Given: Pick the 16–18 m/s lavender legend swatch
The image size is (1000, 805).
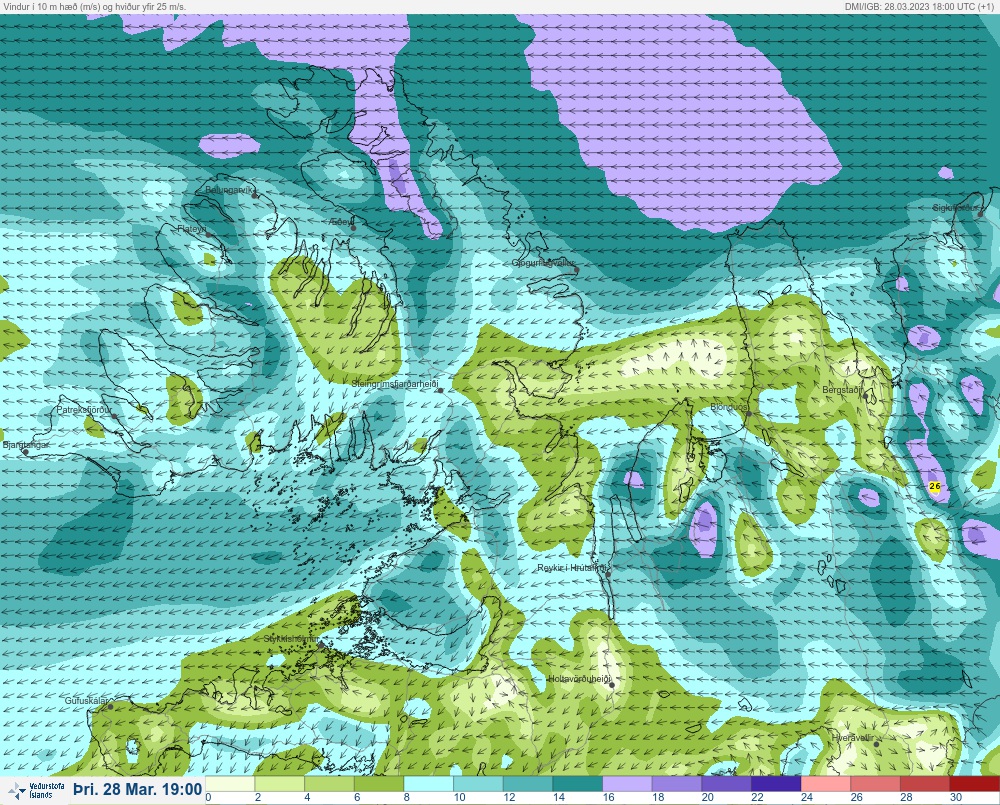Looking at the screenshot, I should click(x=628, y=784).
